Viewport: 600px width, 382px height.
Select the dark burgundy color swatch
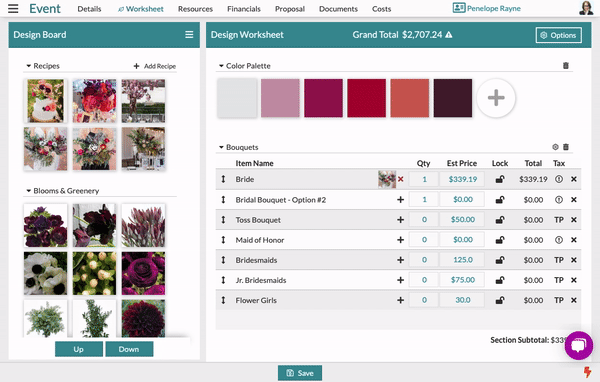[453, 98]
